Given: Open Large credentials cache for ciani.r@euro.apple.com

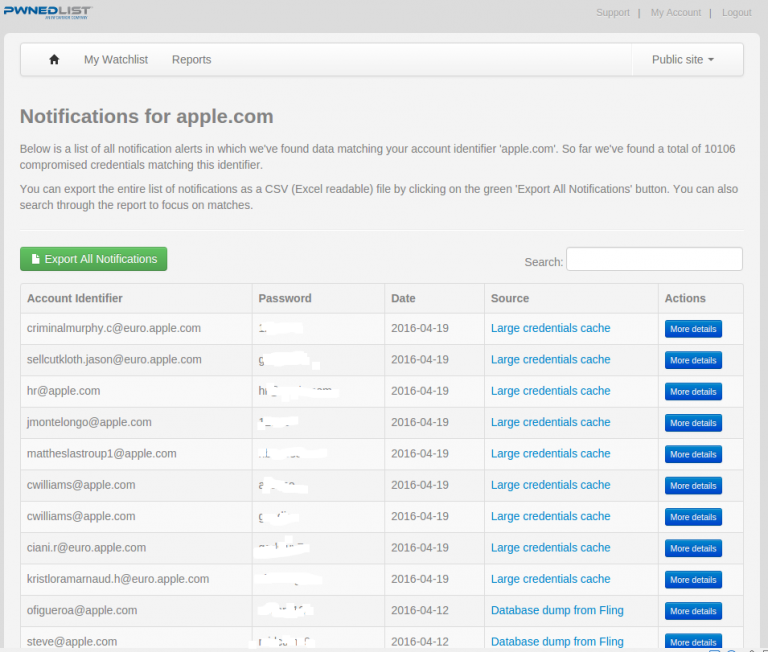Looking at the screenshot, I should pos(550,547).
